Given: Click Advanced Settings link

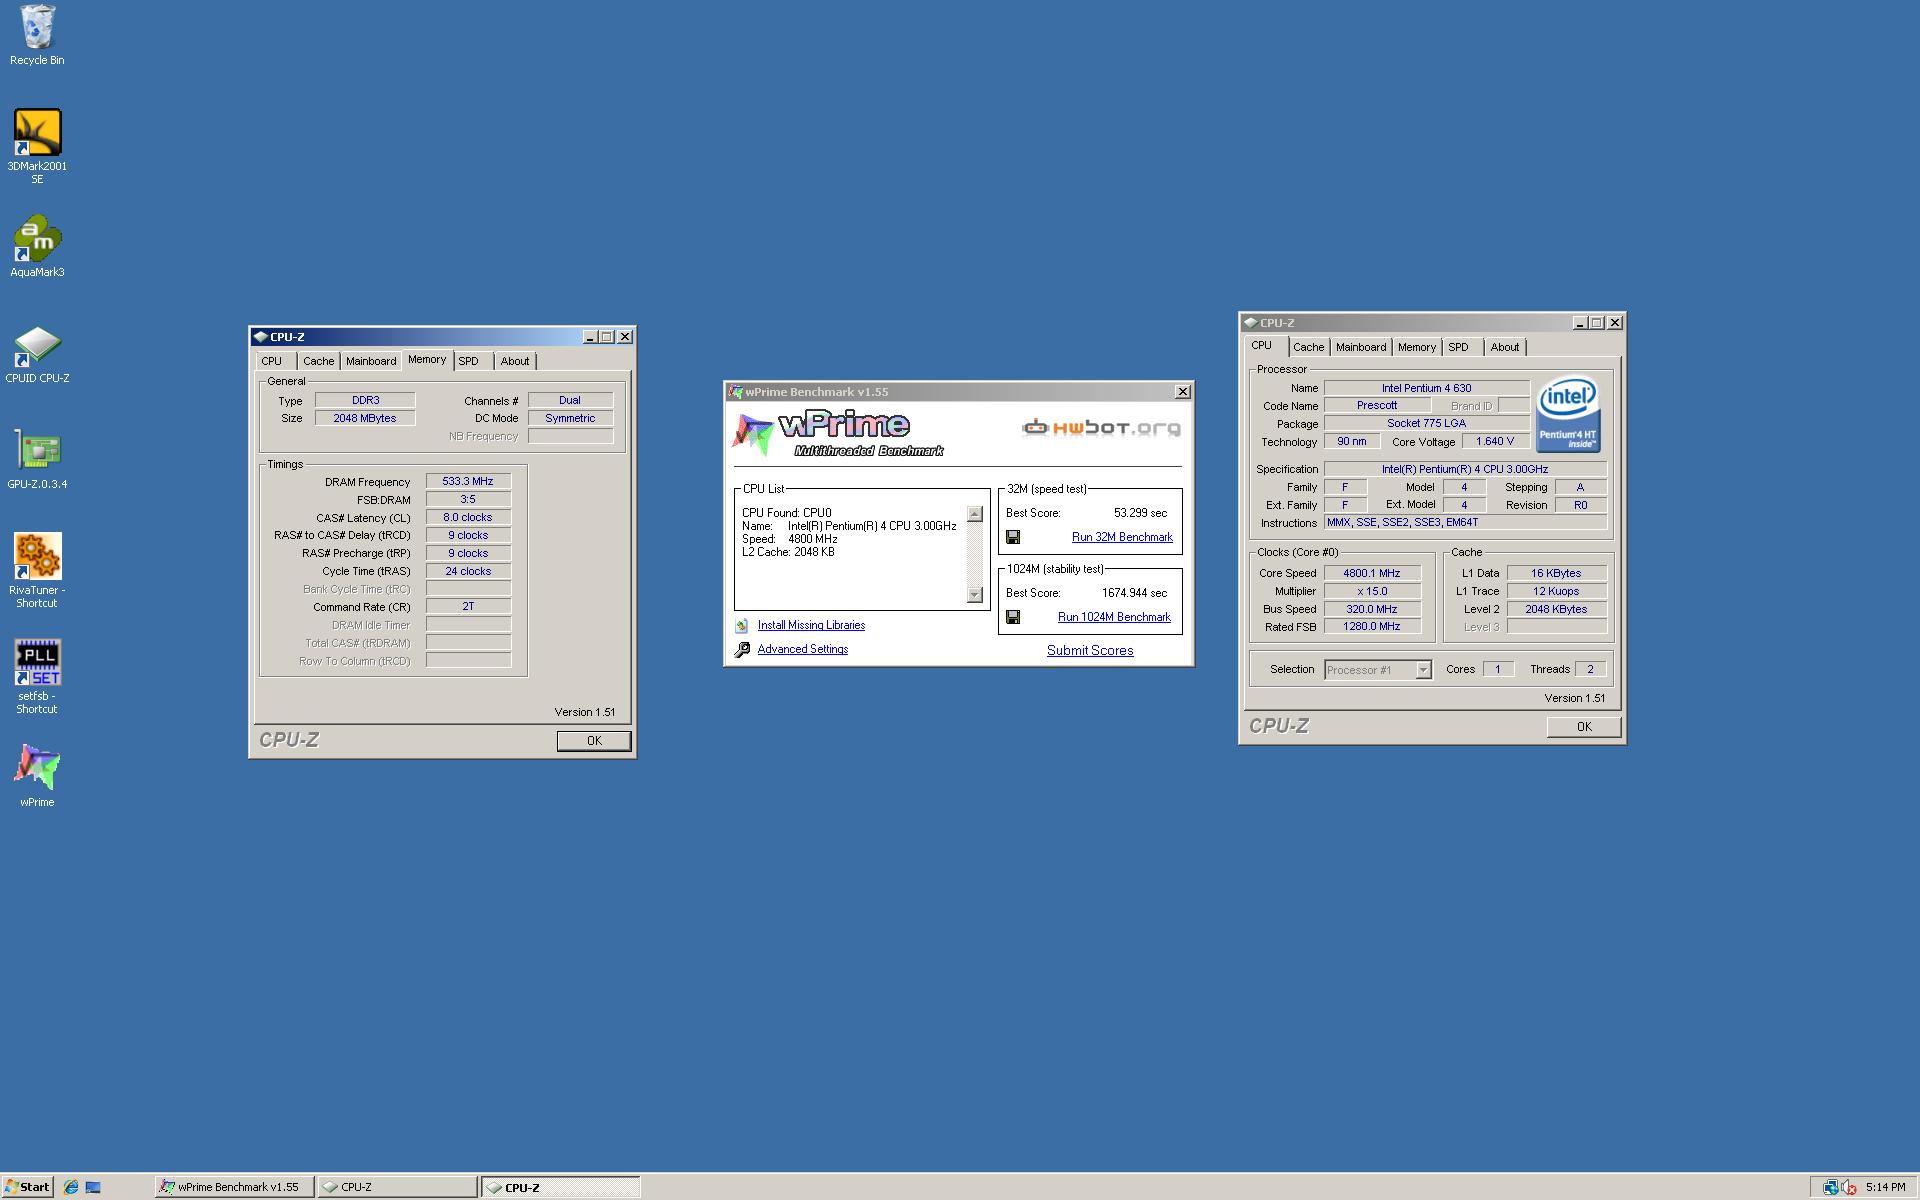Looking at the screenshot, I should 803,650.
